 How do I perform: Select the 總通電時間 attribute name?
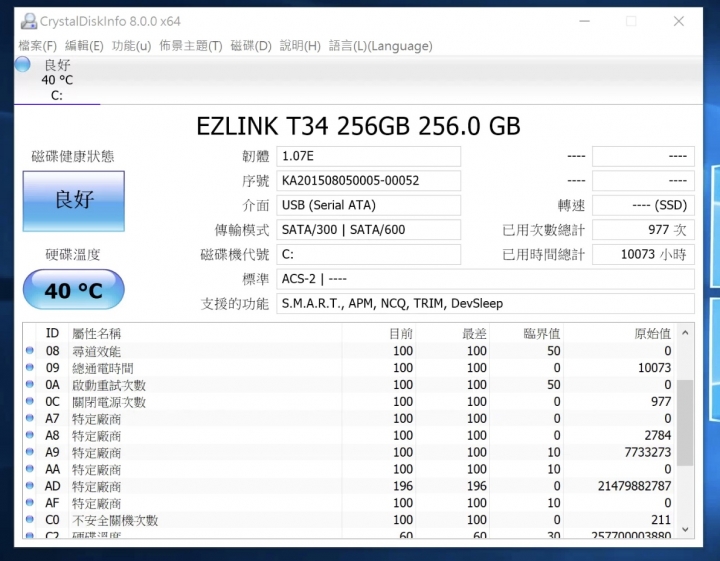click(103, 368)
